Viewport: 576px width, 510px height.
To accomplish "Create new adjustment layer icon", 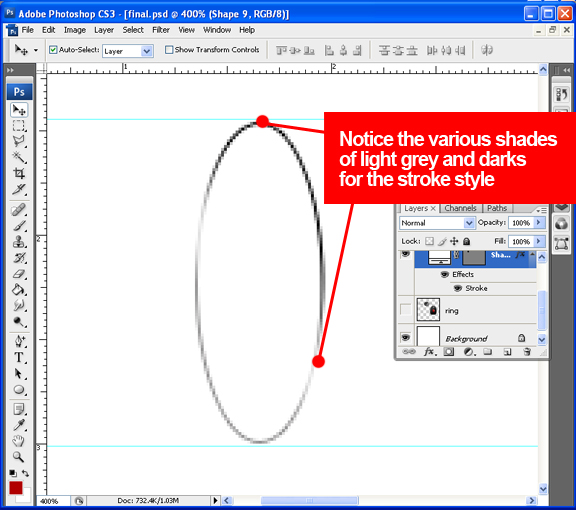I will (469, 352).
